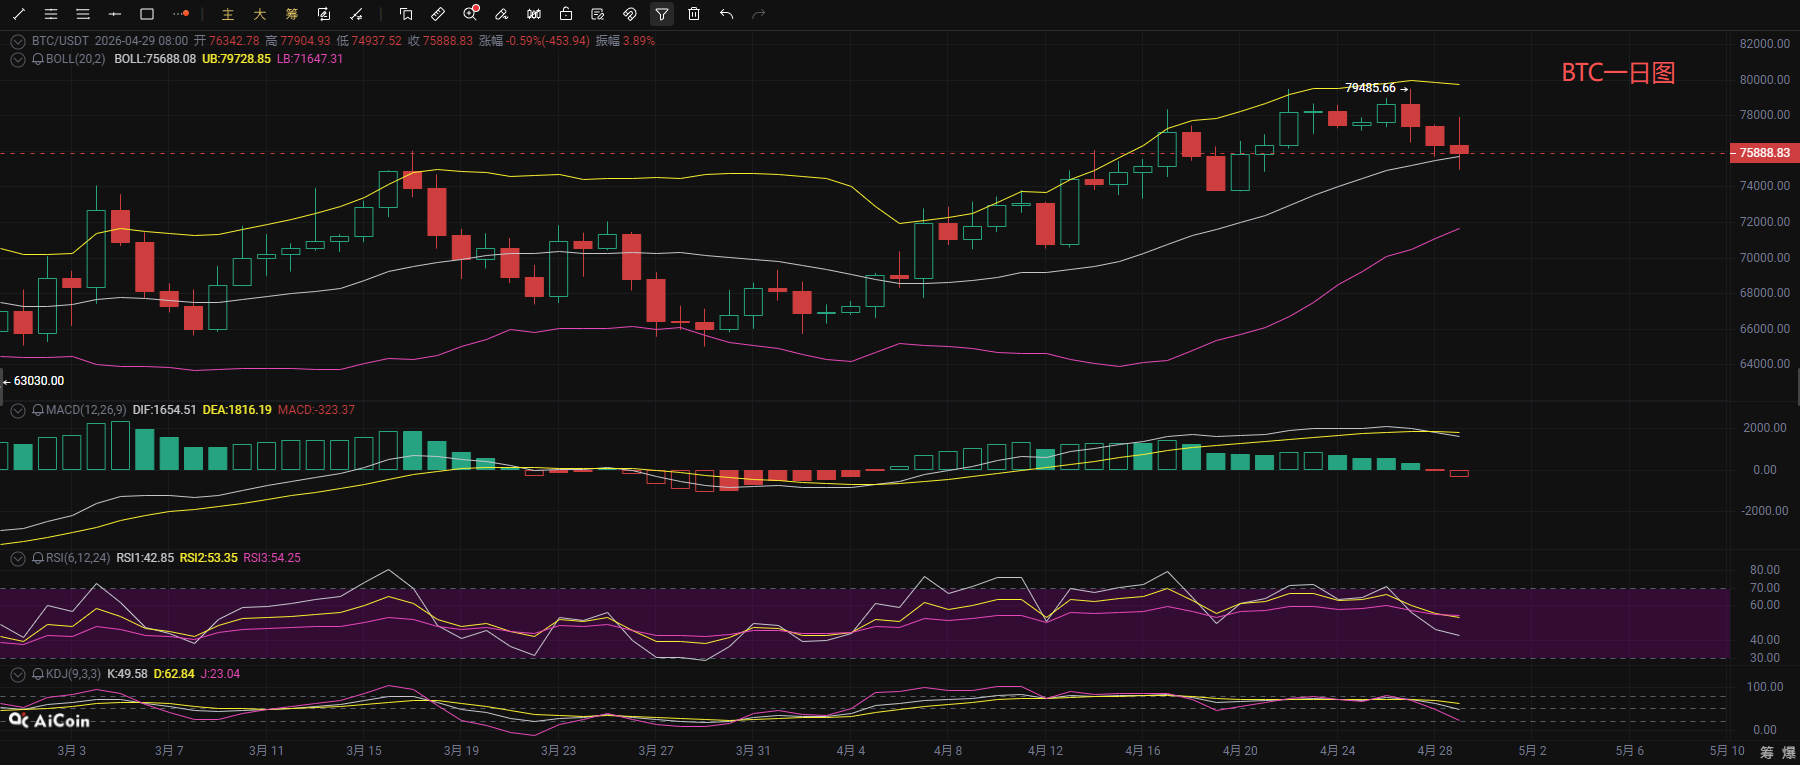Click the 主 indicator button
This screenshot has width=1800, height=765.
(x=228, y=14)
